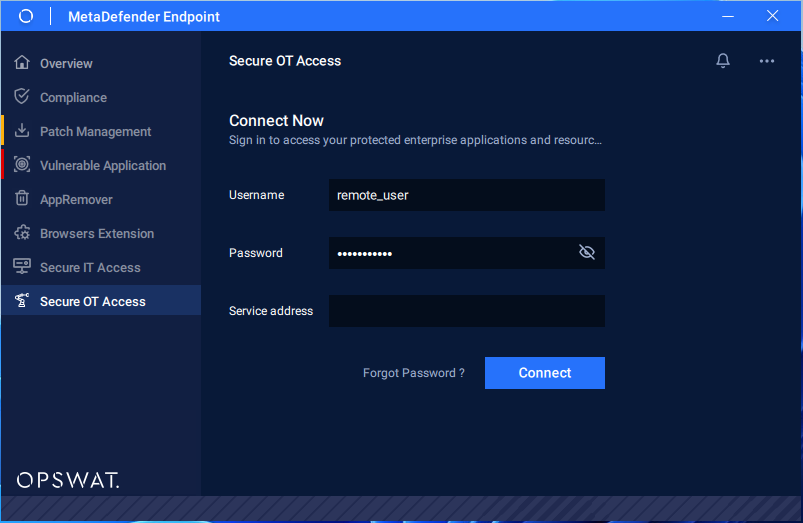The width and height of the screenshot is (803, 523).
Task: Click the Secure IT Access monitor icon
Action: click(x=22, y=266)
